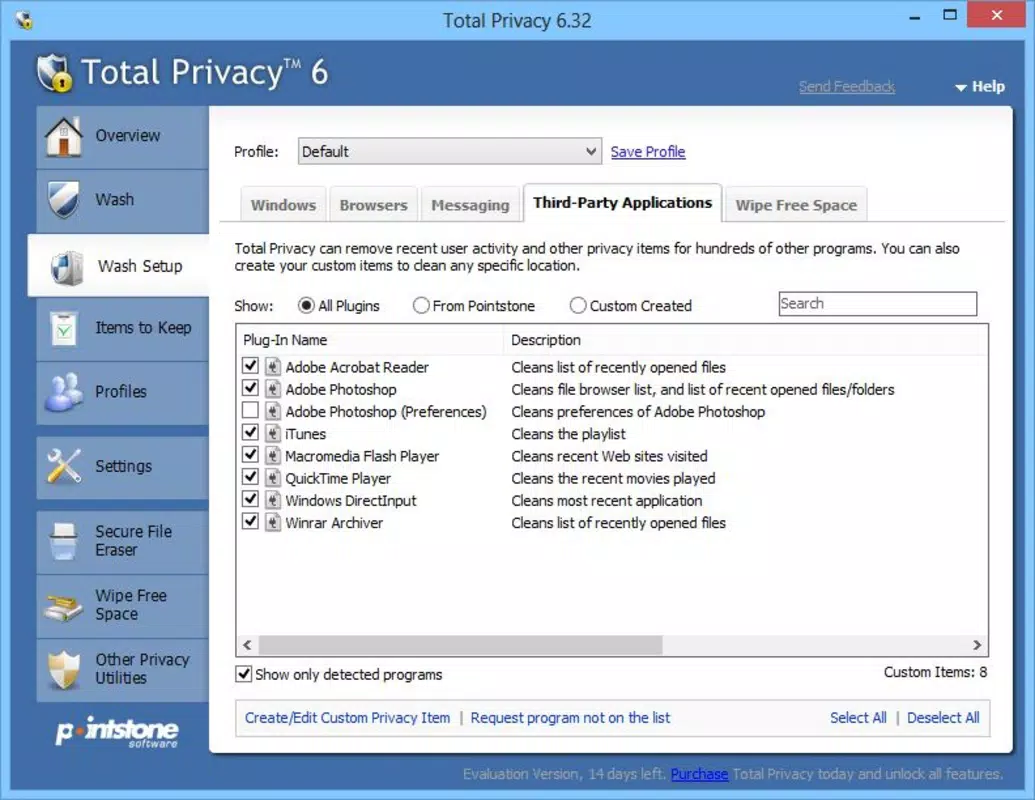Toggle Macromedia Flash Player checkbox

click(x=250, y=454)
